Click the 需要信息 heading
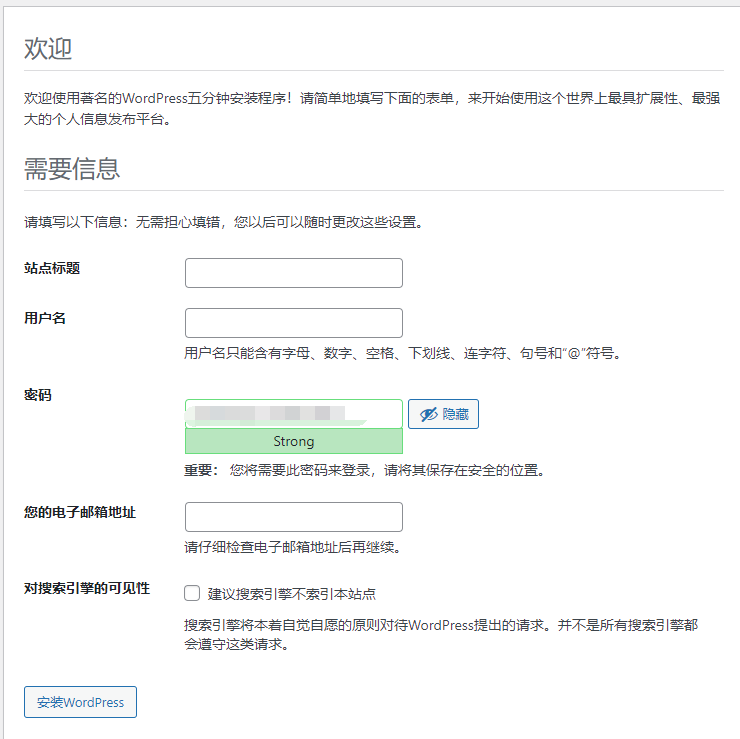The height and width of the screenshot is (739, 740). point(72,168)
